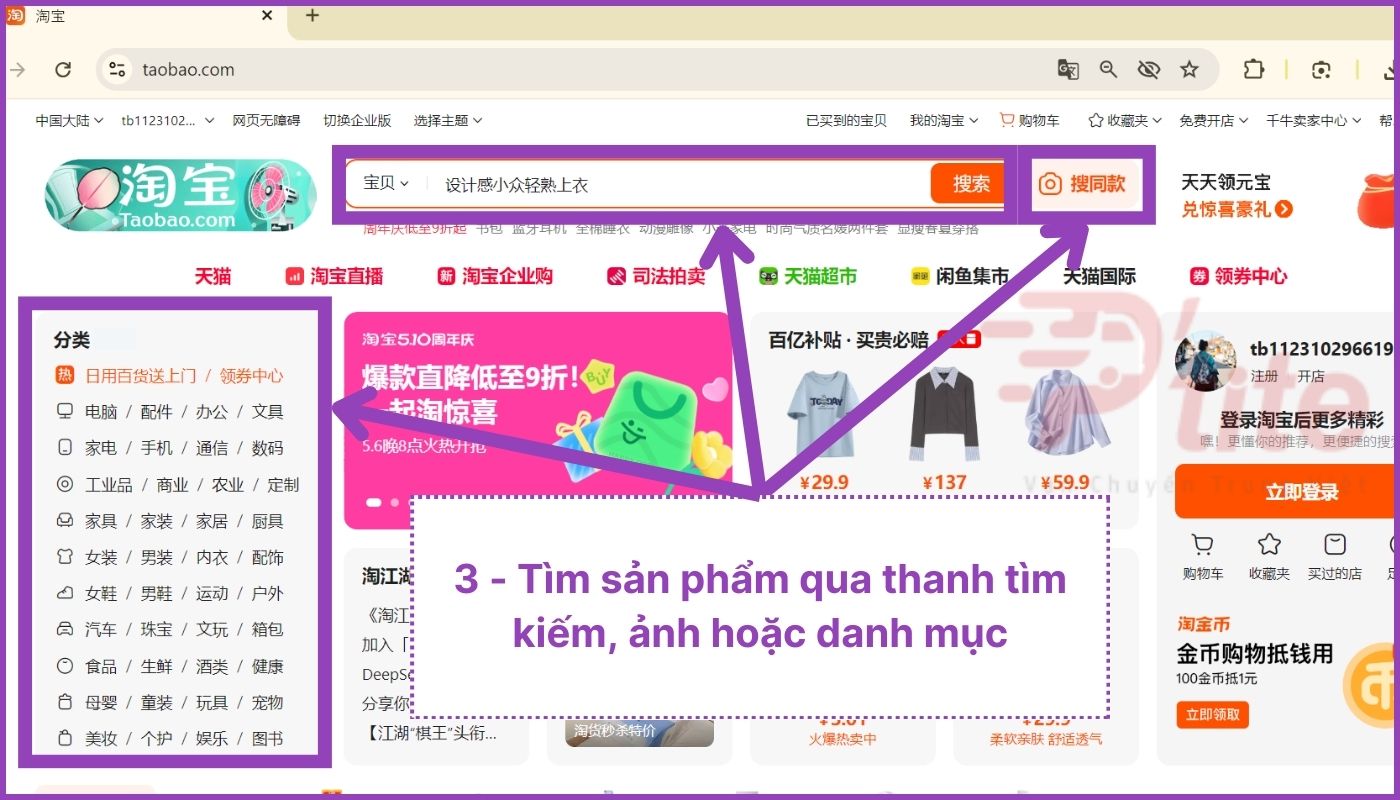Screen dimensions: 1400x800
Task: Open the 宝贝 search type dropdown
Action: 386,183
